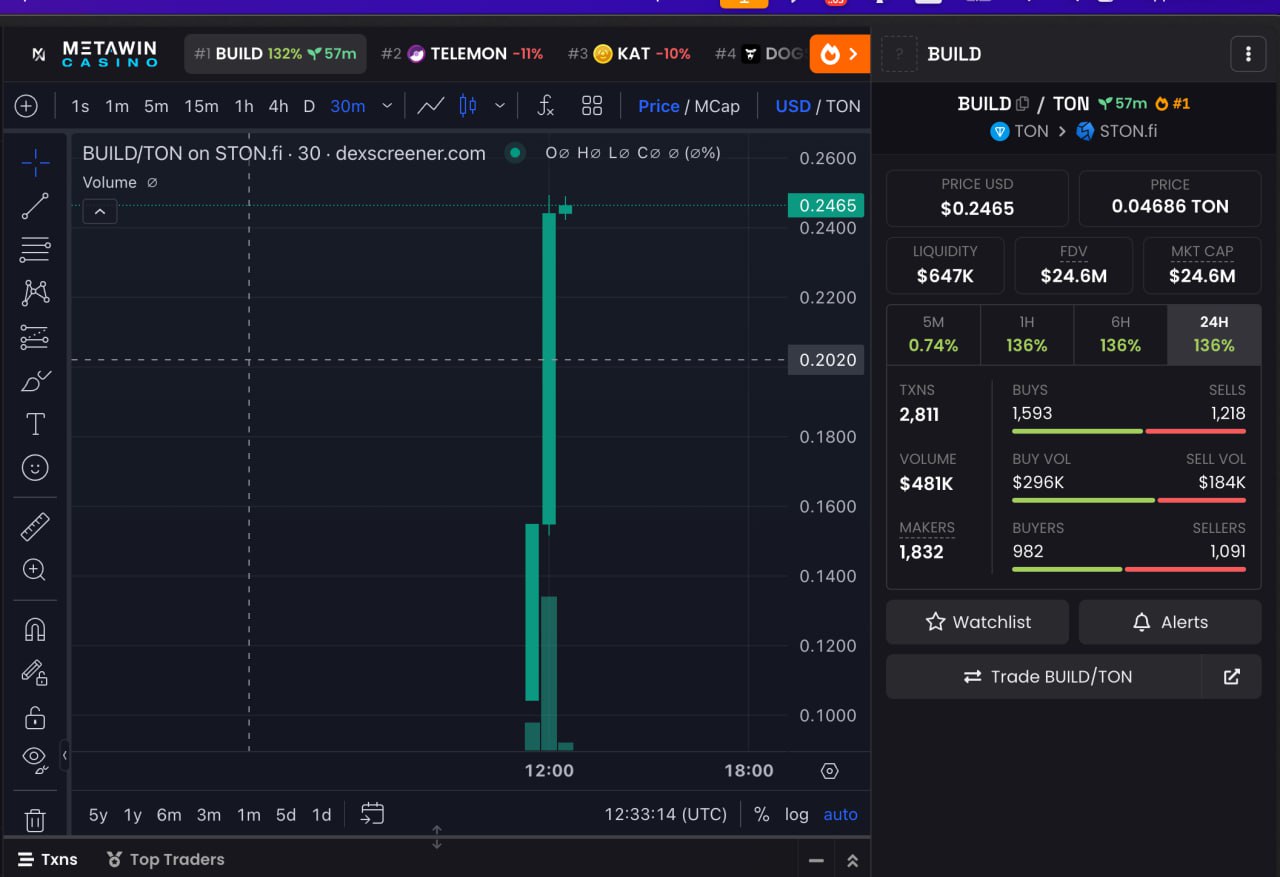Screen dimensions: 1280x877
Task: Set chart range to 5y
Action: point(98,814)
